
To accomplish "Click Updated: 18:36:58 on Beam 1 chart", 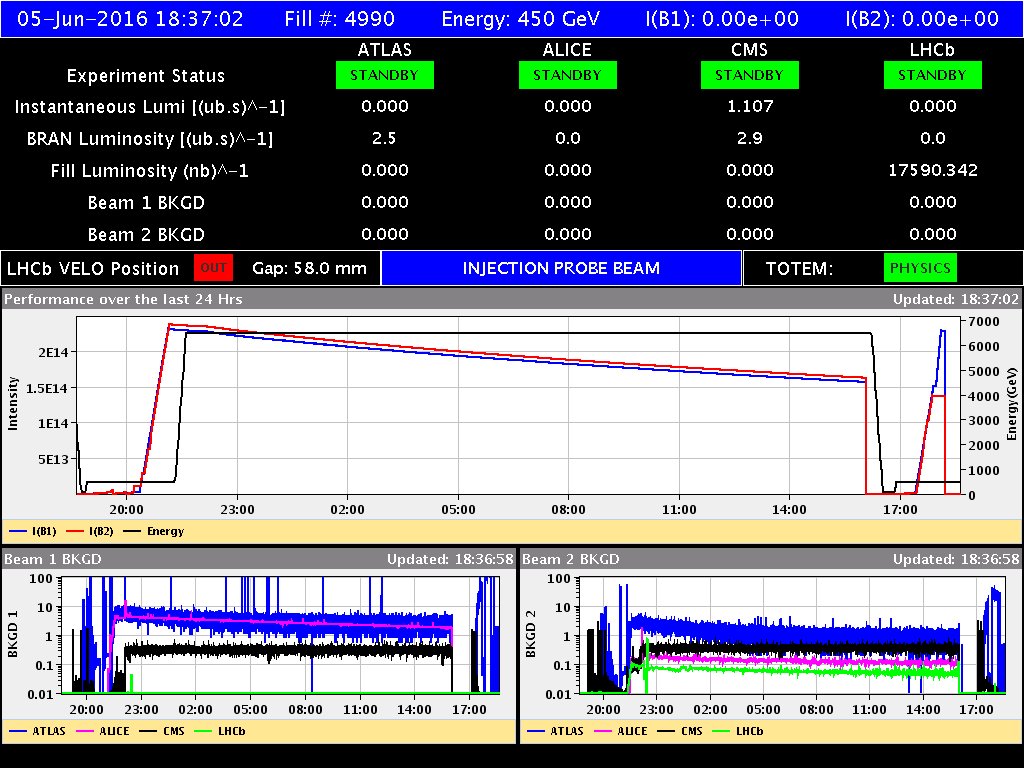I will coord(450,559).
